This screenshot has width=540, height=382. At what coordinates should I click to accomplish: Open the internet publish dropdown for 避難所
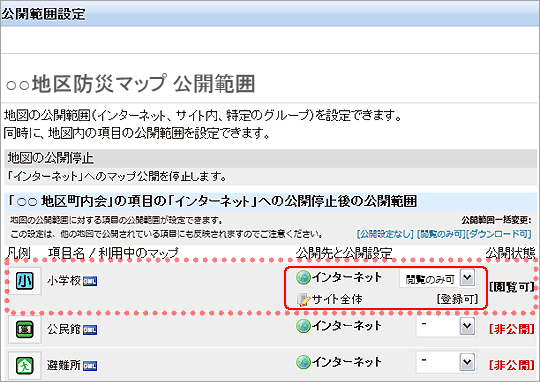tap(446, 362)
